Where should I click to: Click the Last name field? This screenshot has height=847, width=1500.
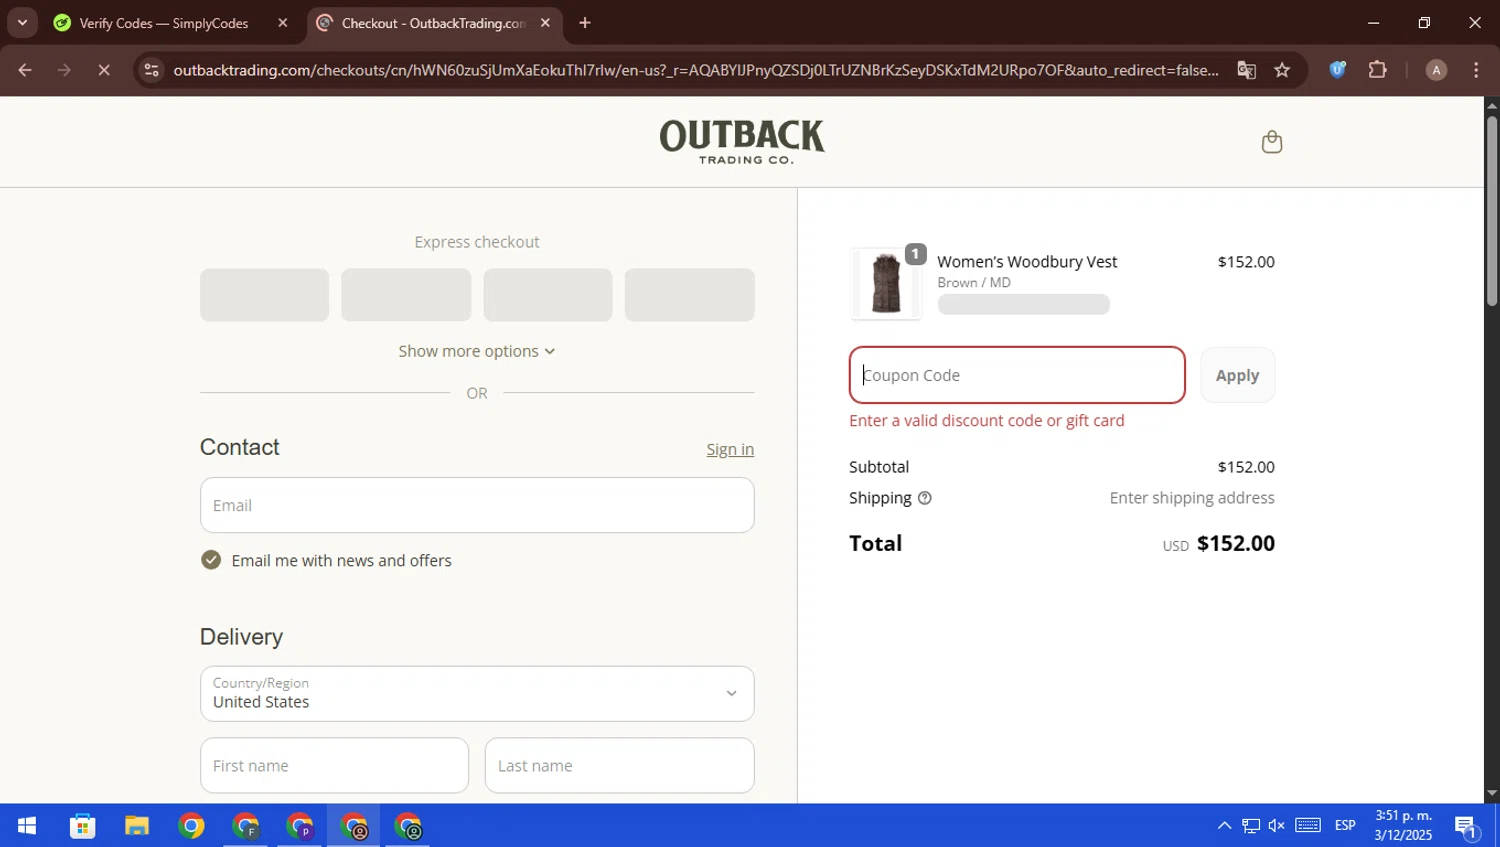click(620, 766)
